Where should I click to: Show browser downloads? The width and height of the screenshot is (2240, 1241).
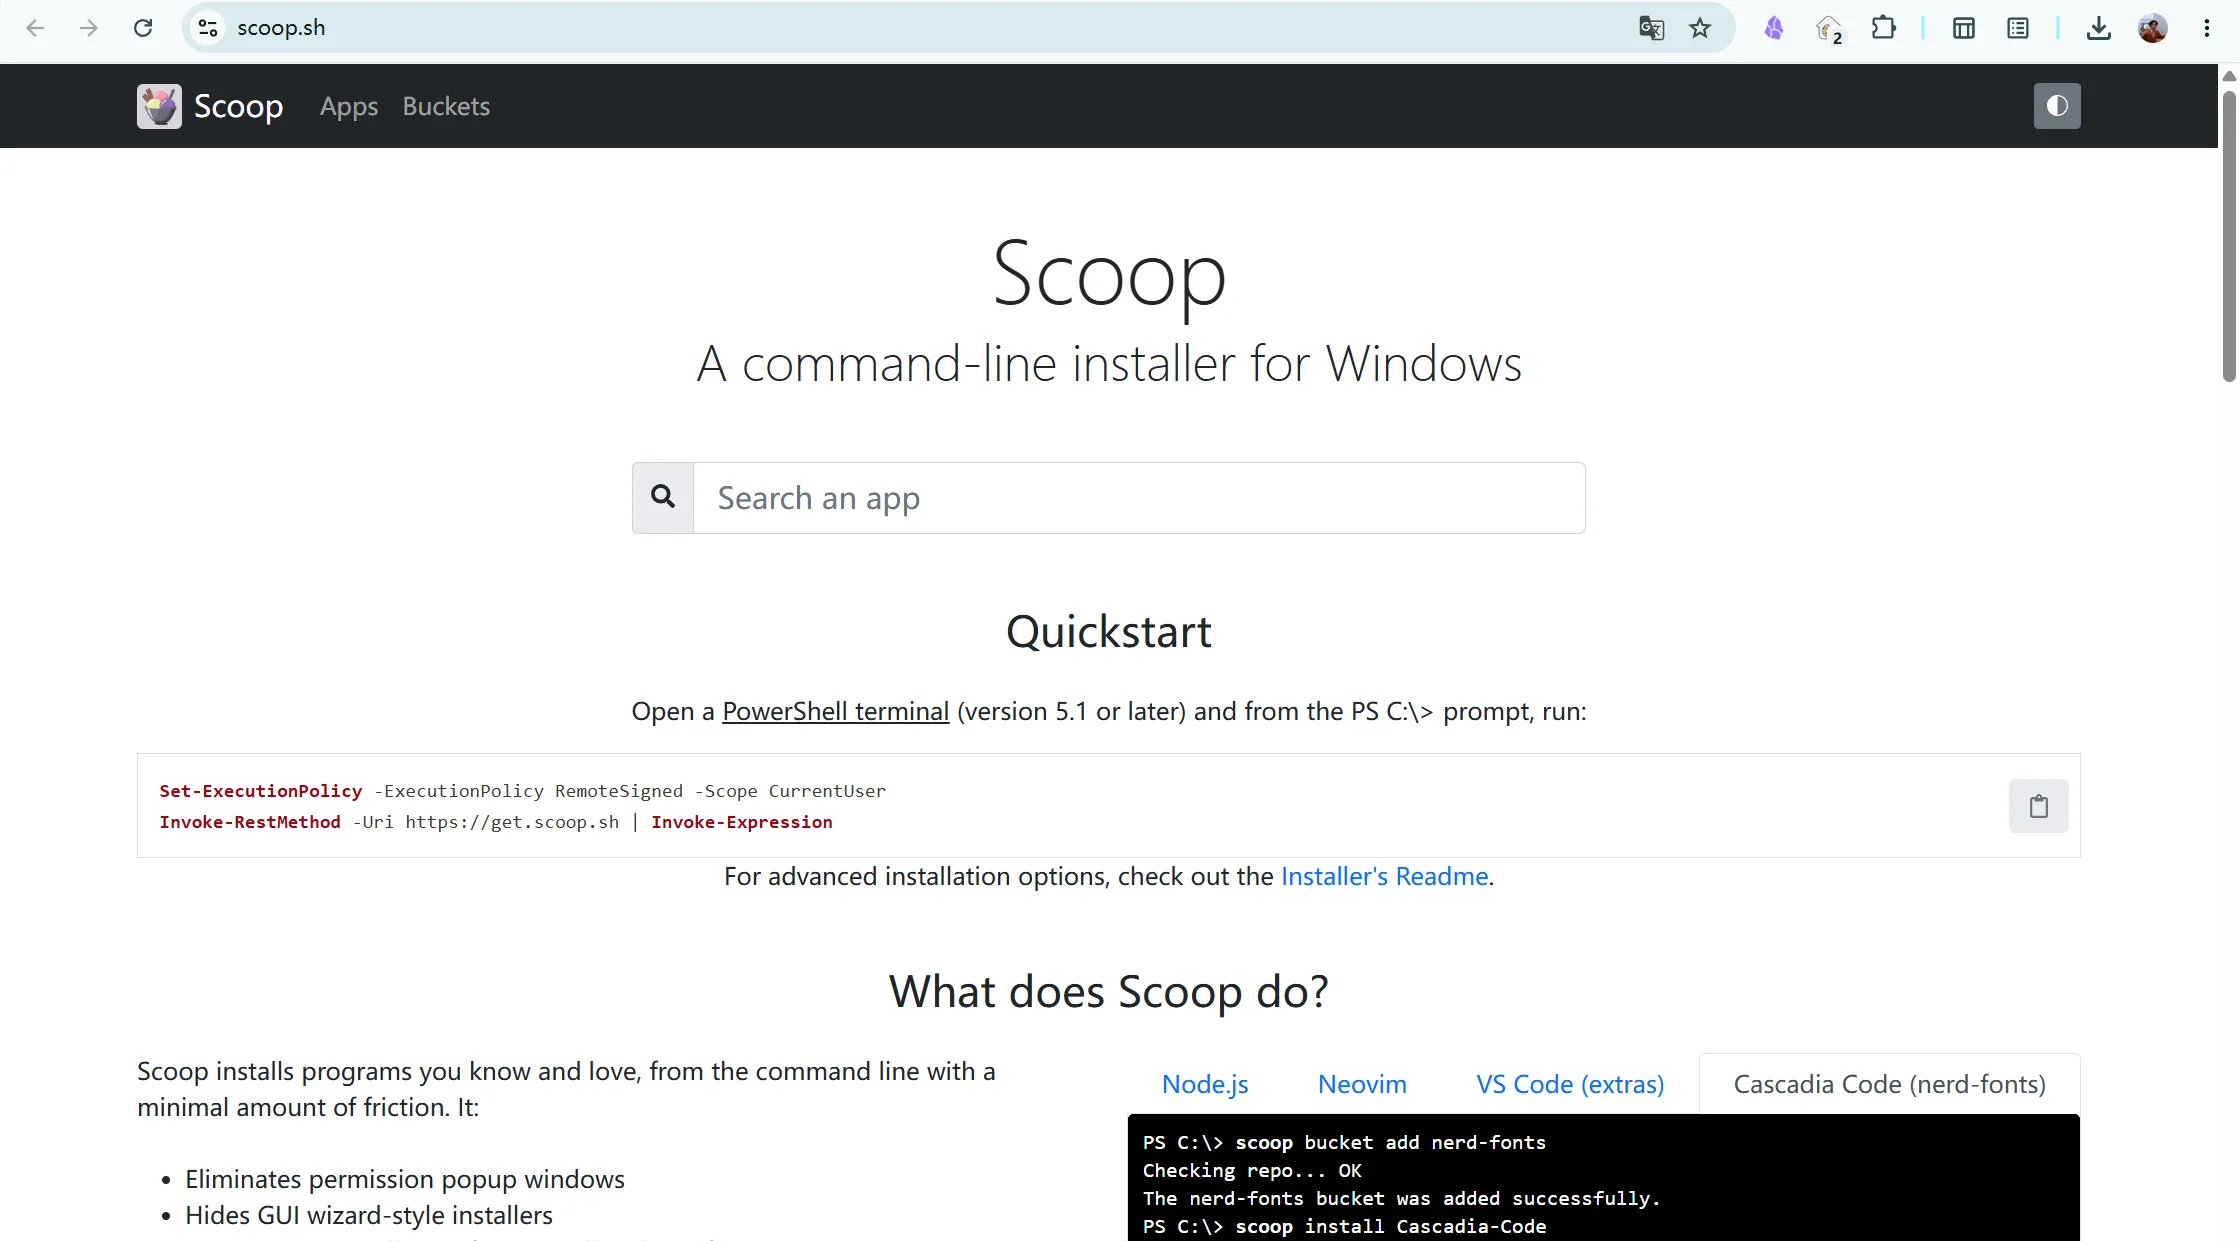[x=2099, y=28]
